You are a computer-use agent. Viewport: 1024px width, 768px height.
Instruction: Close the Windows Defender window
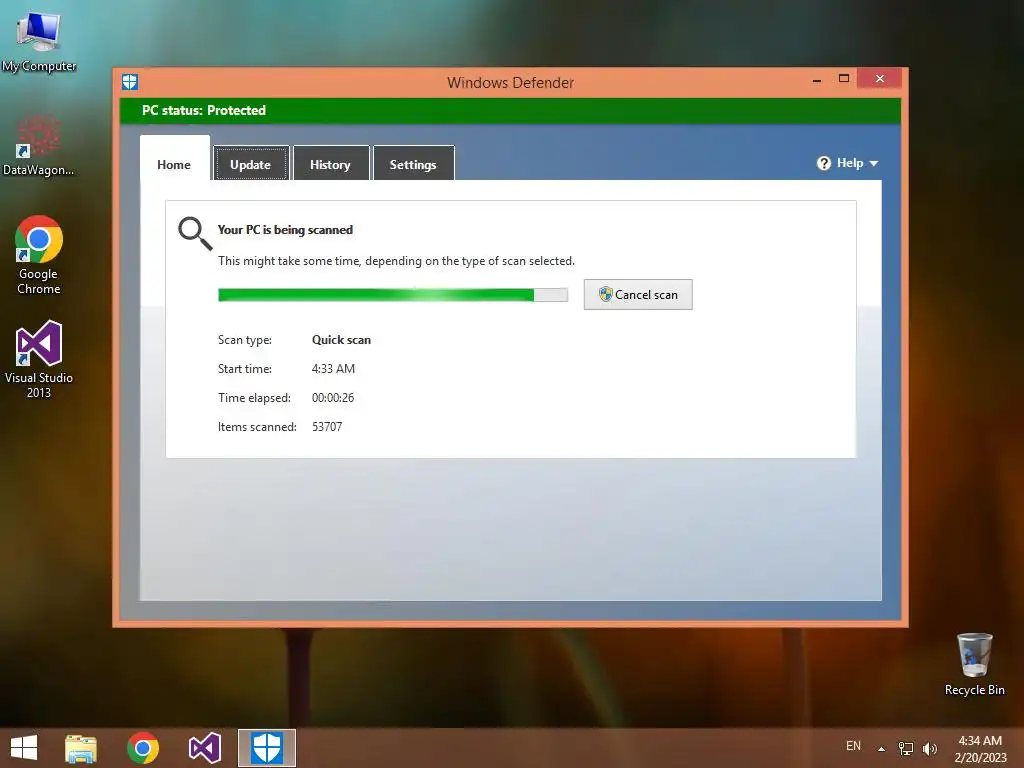(x=880, y=78)
